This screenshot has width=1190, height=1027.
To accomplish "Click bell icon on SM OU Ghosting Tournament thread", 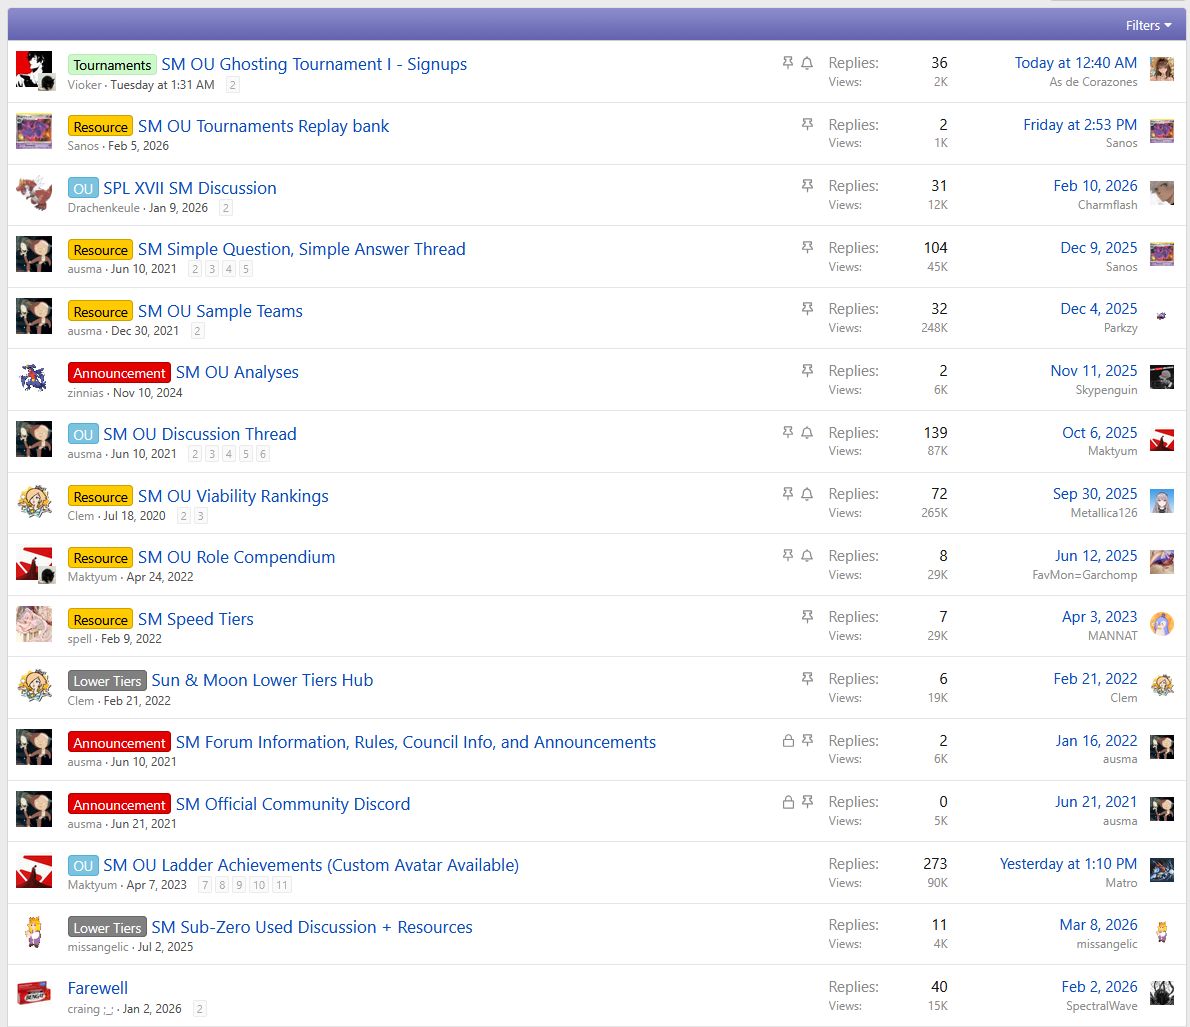I will (807, 63).
